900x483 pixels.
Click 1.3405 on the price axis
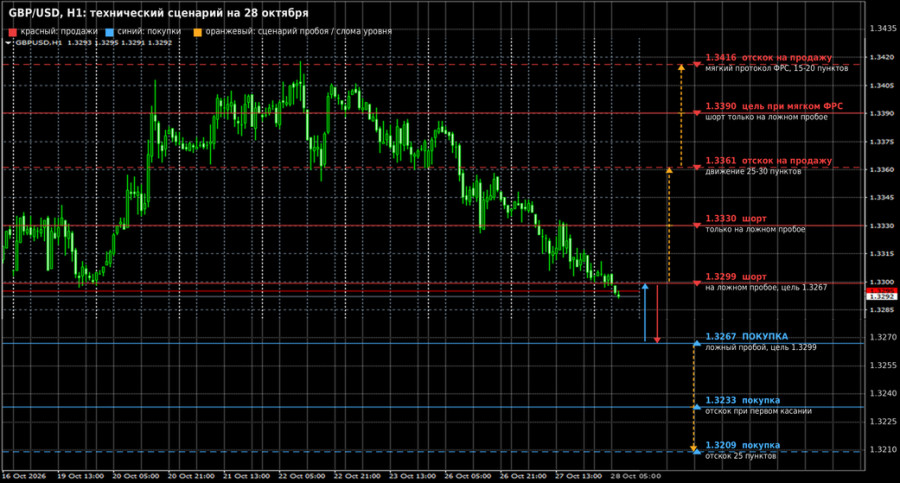883,86
